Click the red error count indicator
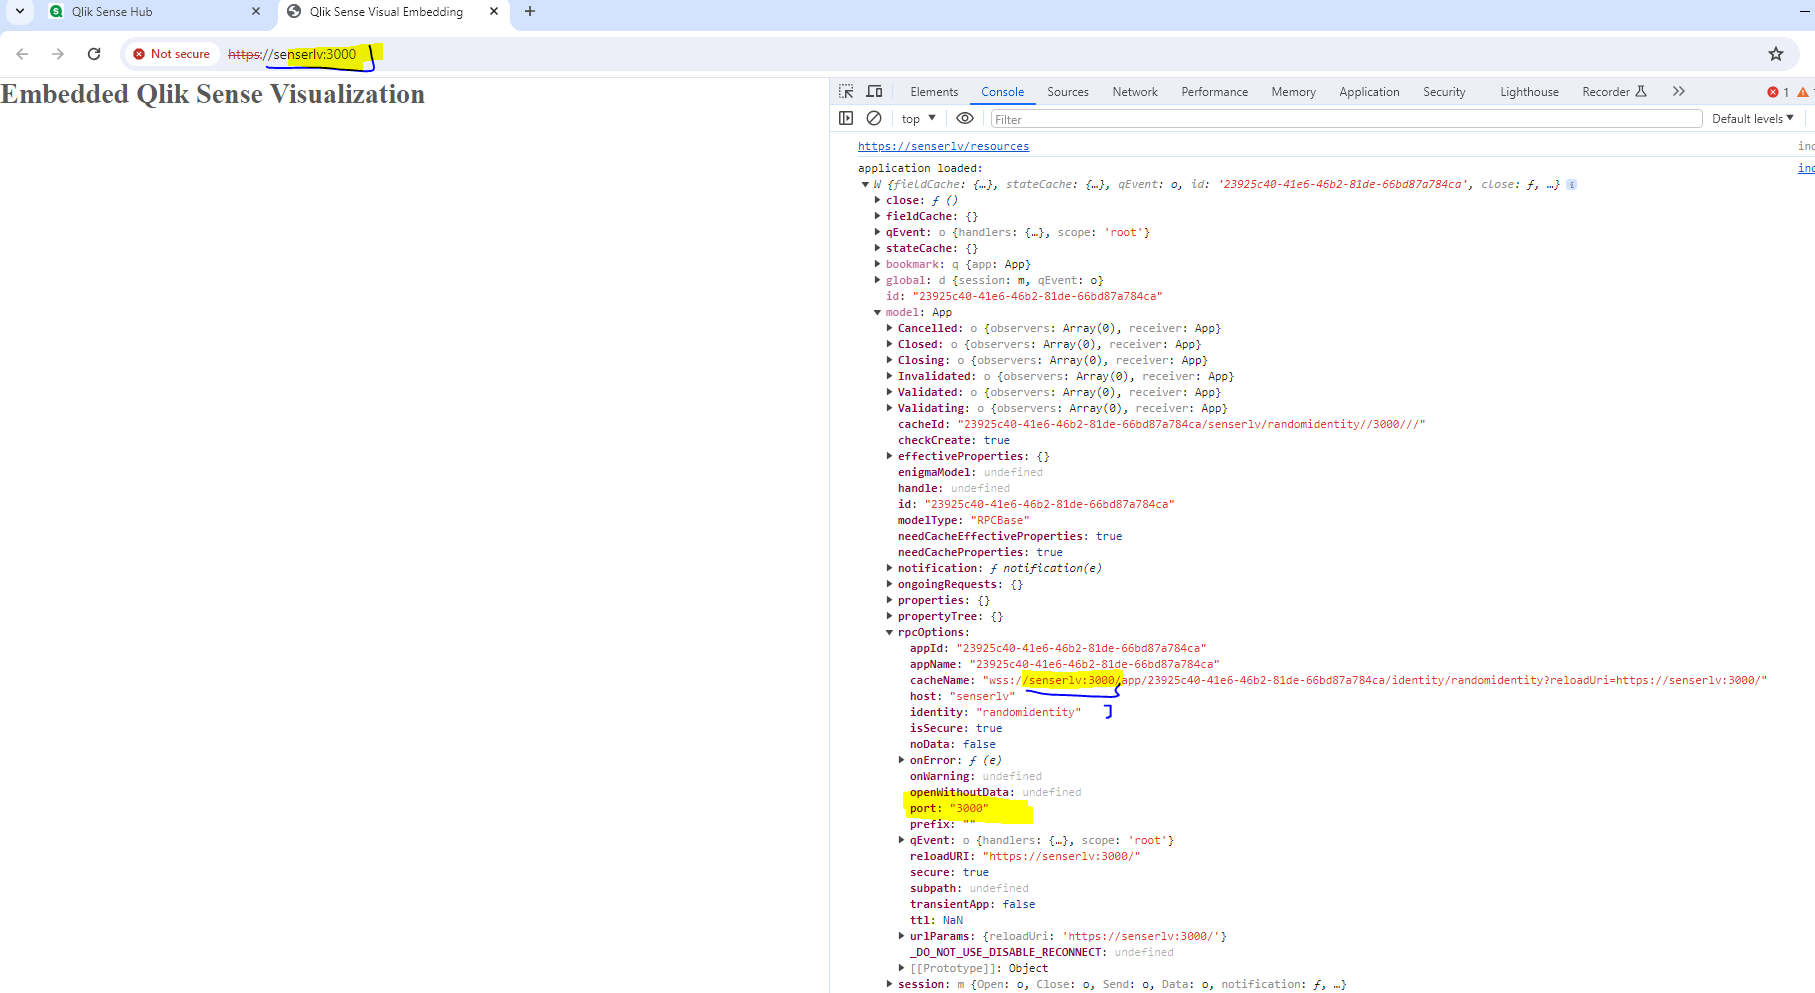 [1777, 92]
